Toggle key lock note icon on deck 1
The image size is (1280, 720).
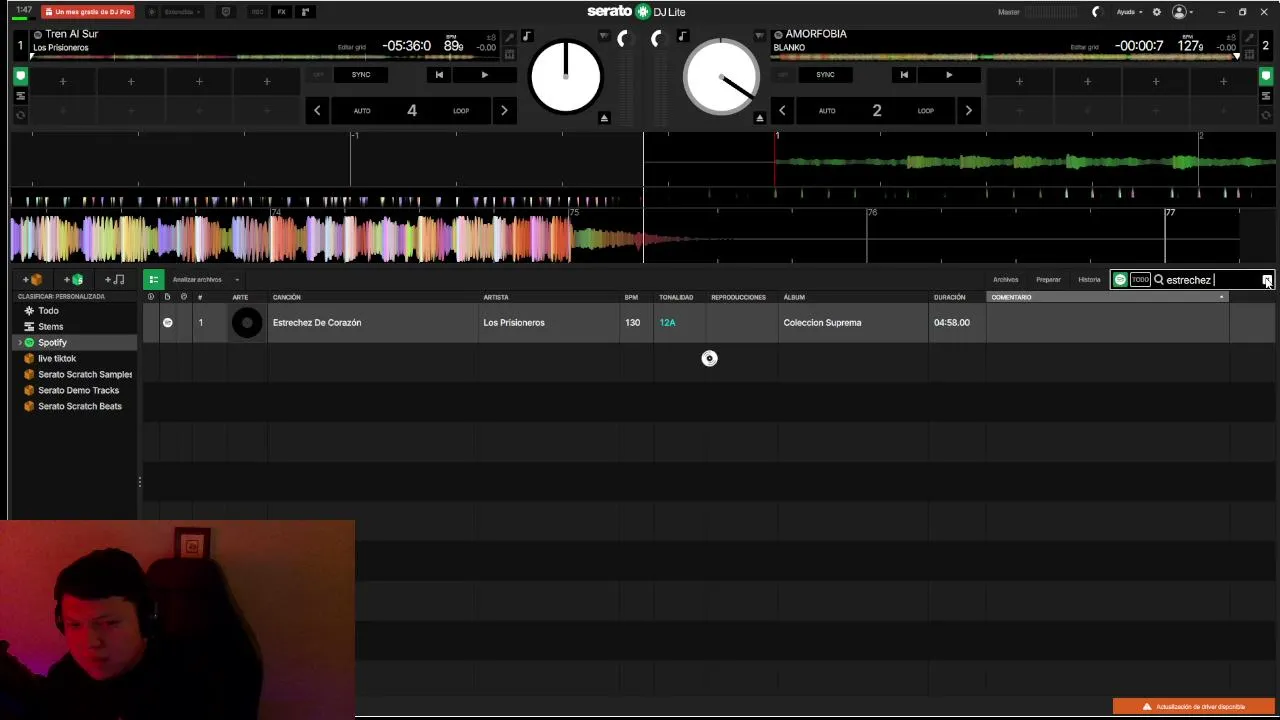point(527,37)
